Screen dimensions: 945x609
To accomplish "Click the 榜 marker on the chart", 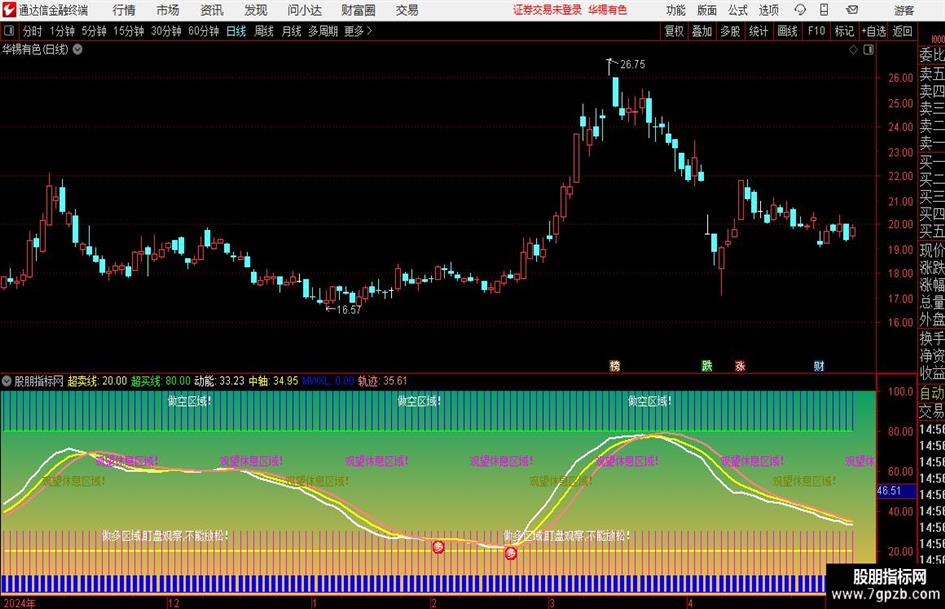I will 615,365.
